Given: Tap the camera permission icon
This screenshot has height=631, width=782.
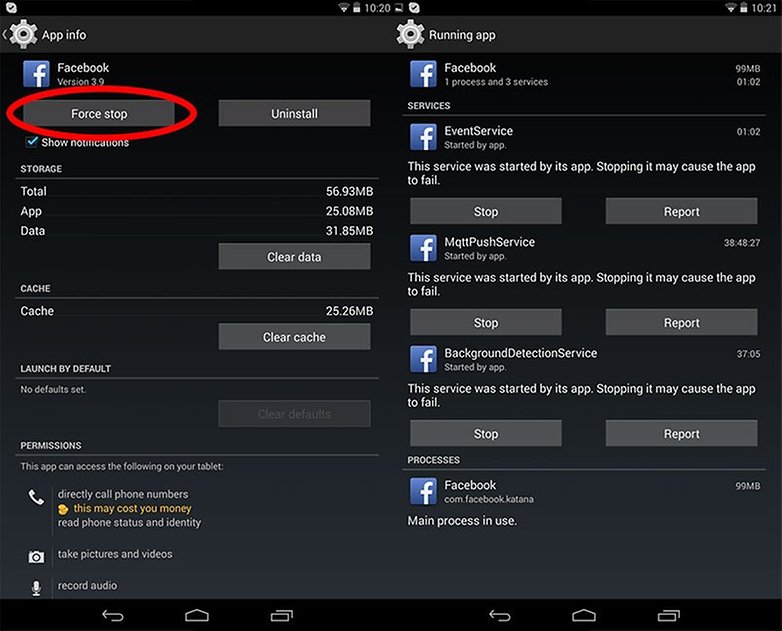Looking at the screenshot, I should (x=36, y=557).
